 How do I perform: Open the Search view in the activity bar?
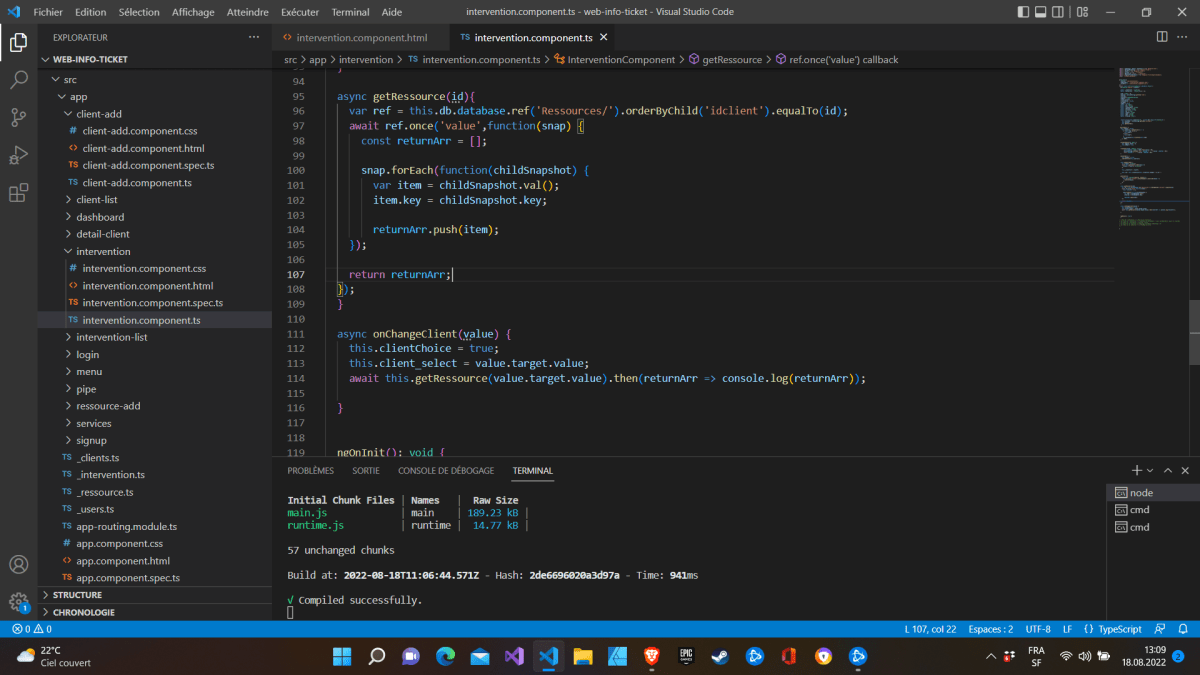[x=18, y=80]
